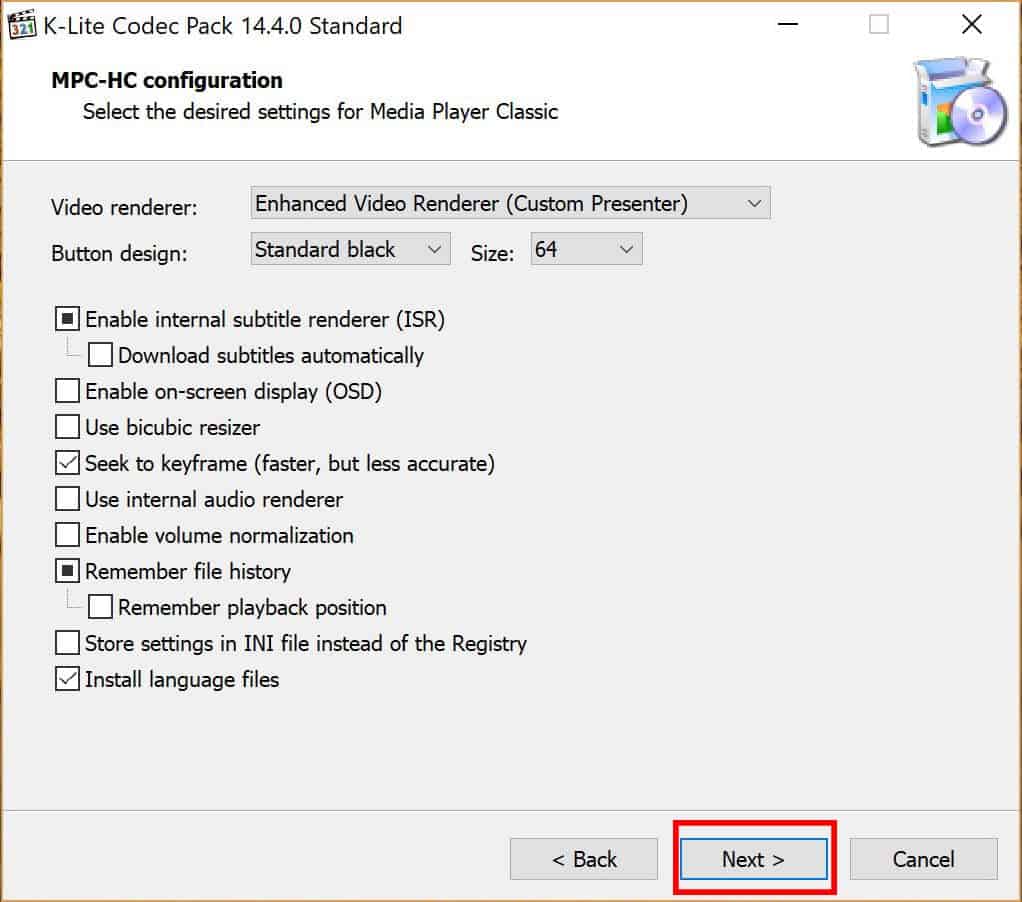Click the 'Button design:' label
Image resolution: width=1022 pixels, height=902 pixels.
coord(119,253)
